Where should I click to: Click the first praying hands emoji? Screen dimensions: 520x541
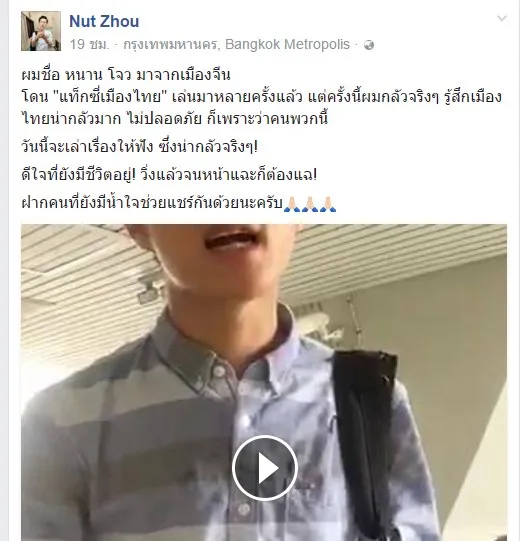coord(292,204)
